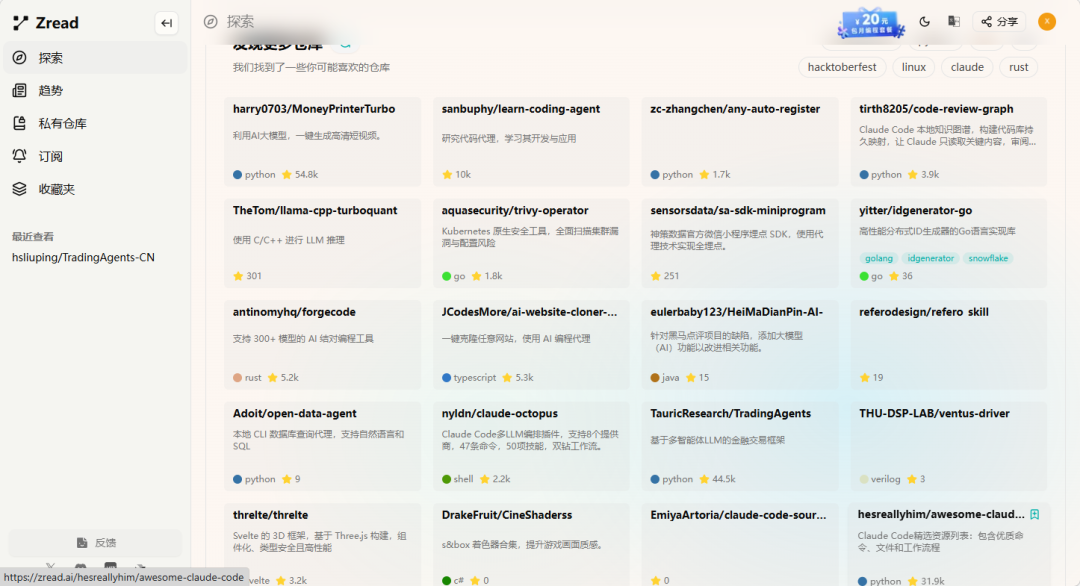
Task: Click the search field labeled 探索
Action: pos(240,22)
